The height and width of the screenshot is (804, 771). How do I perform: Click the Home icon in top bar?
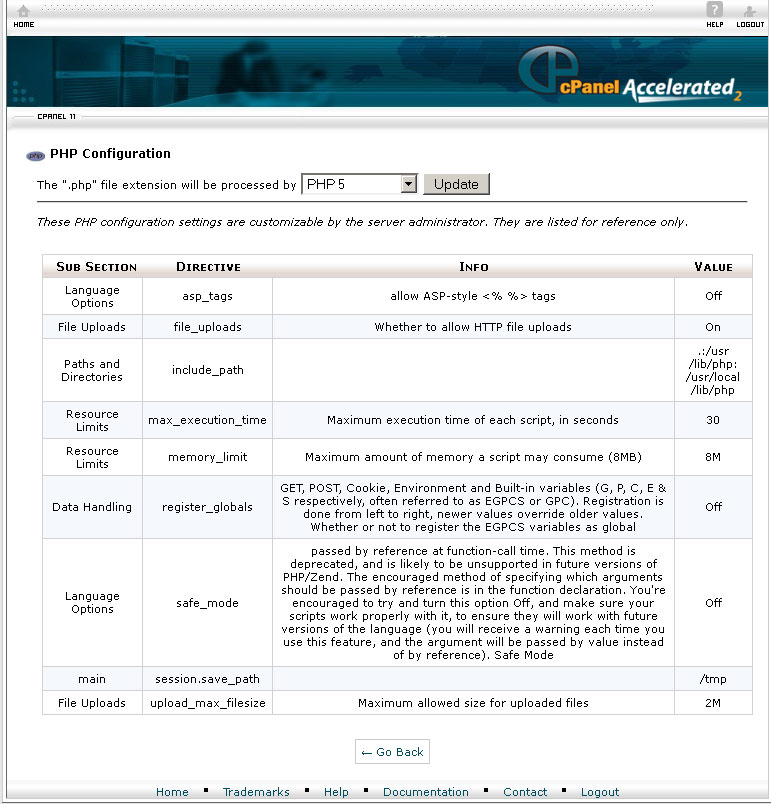[23, 14]
